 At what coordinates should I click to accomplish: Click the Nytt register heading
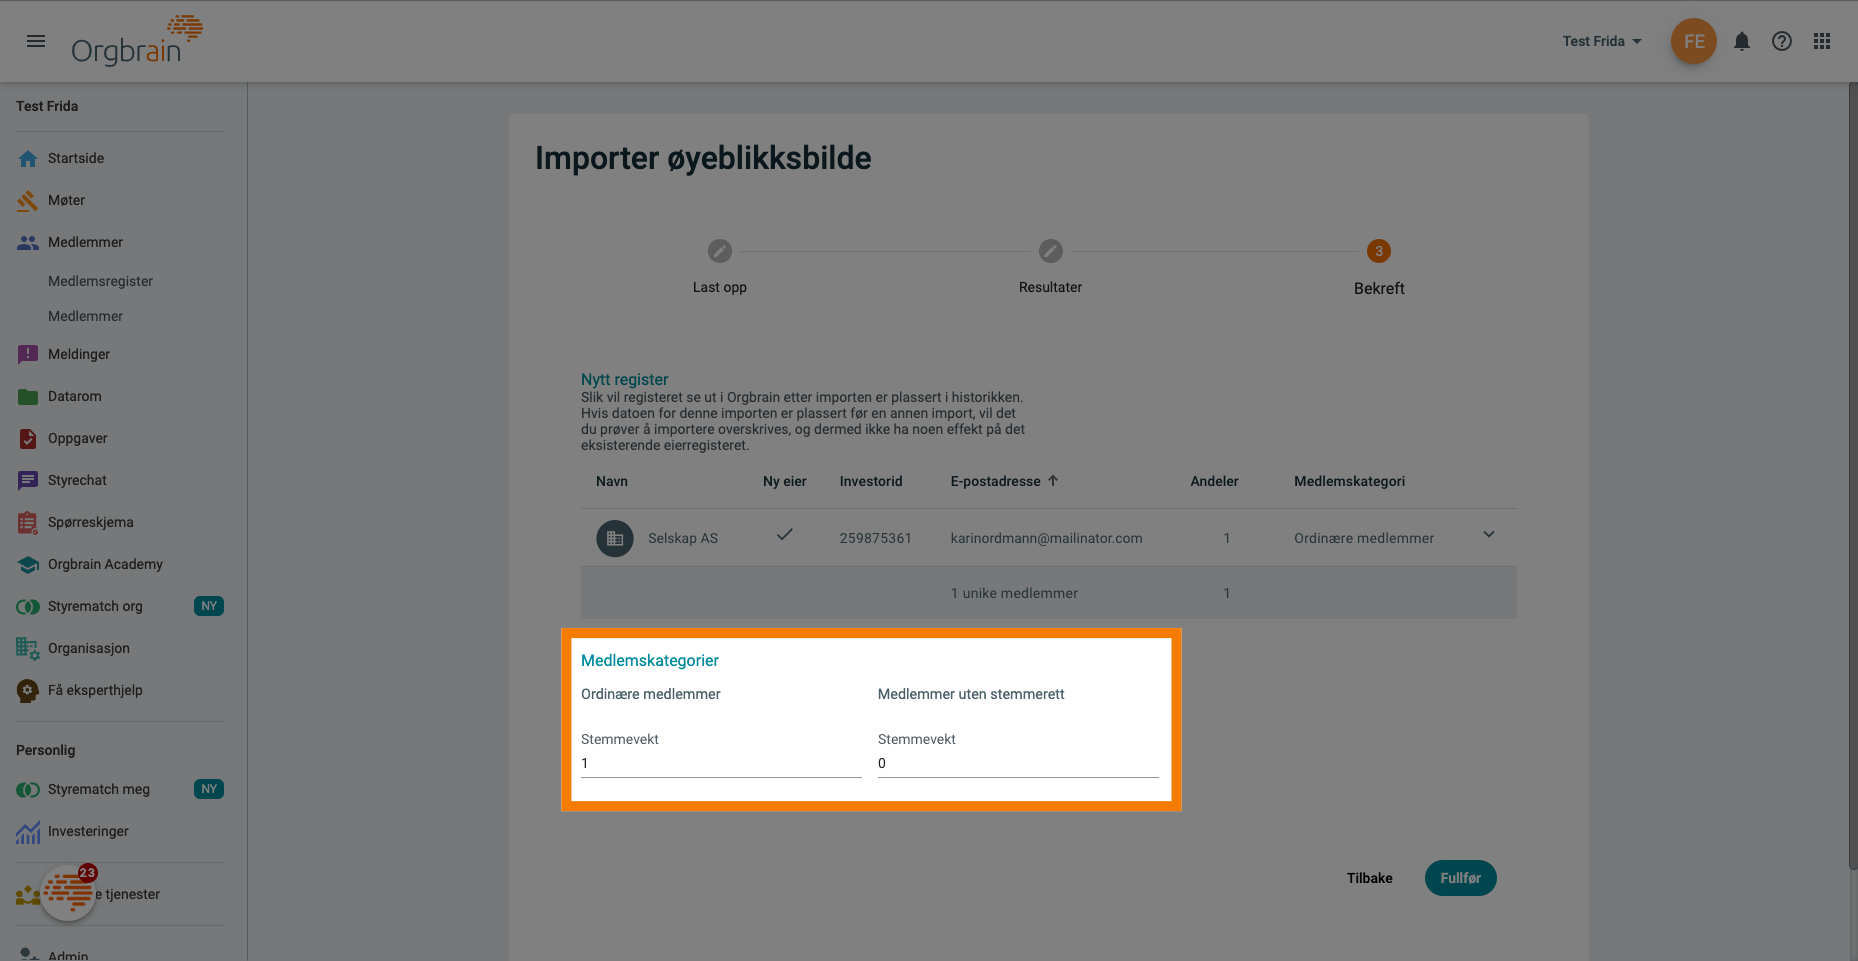tap(624, 379)
